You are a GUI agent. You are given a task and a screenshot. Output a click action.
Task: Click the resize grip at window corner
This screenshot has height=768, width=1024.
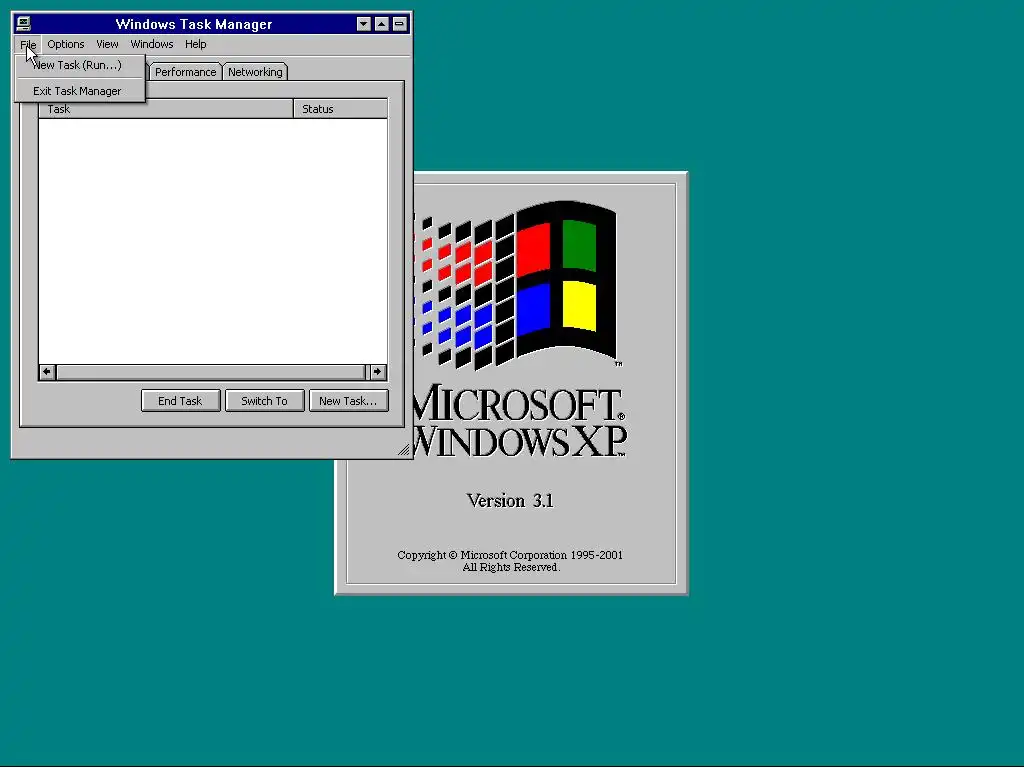point(404,449)
